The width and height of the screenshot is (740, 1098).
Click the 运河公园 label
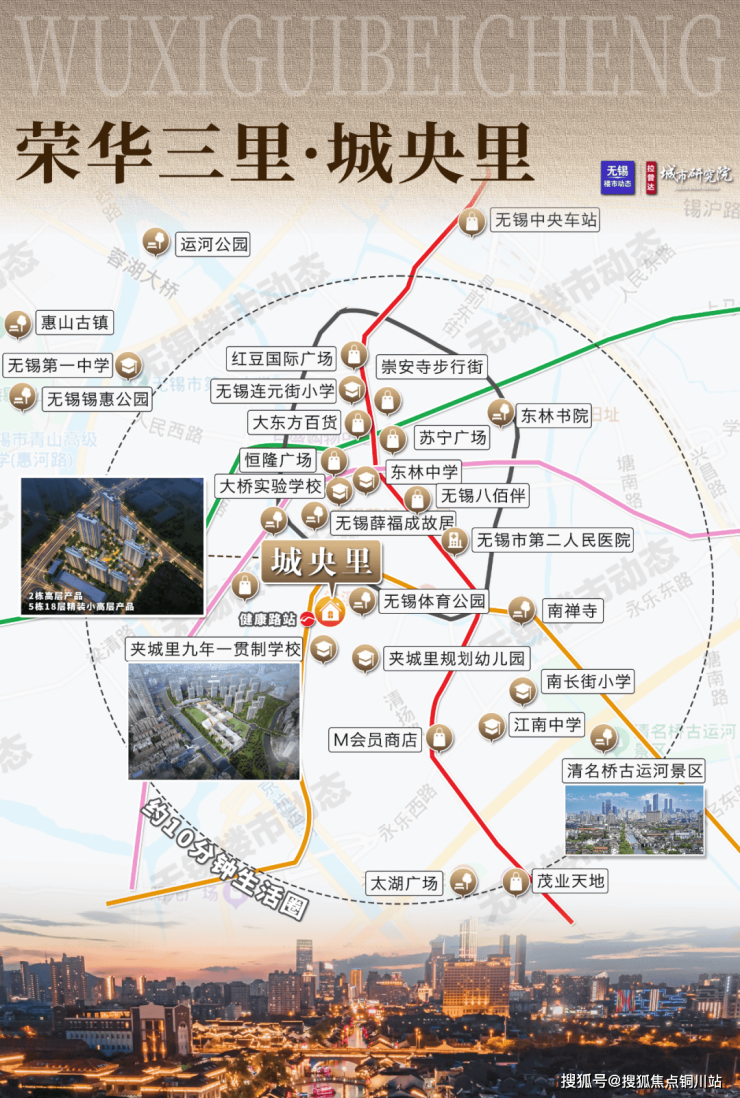pos(214,244)
